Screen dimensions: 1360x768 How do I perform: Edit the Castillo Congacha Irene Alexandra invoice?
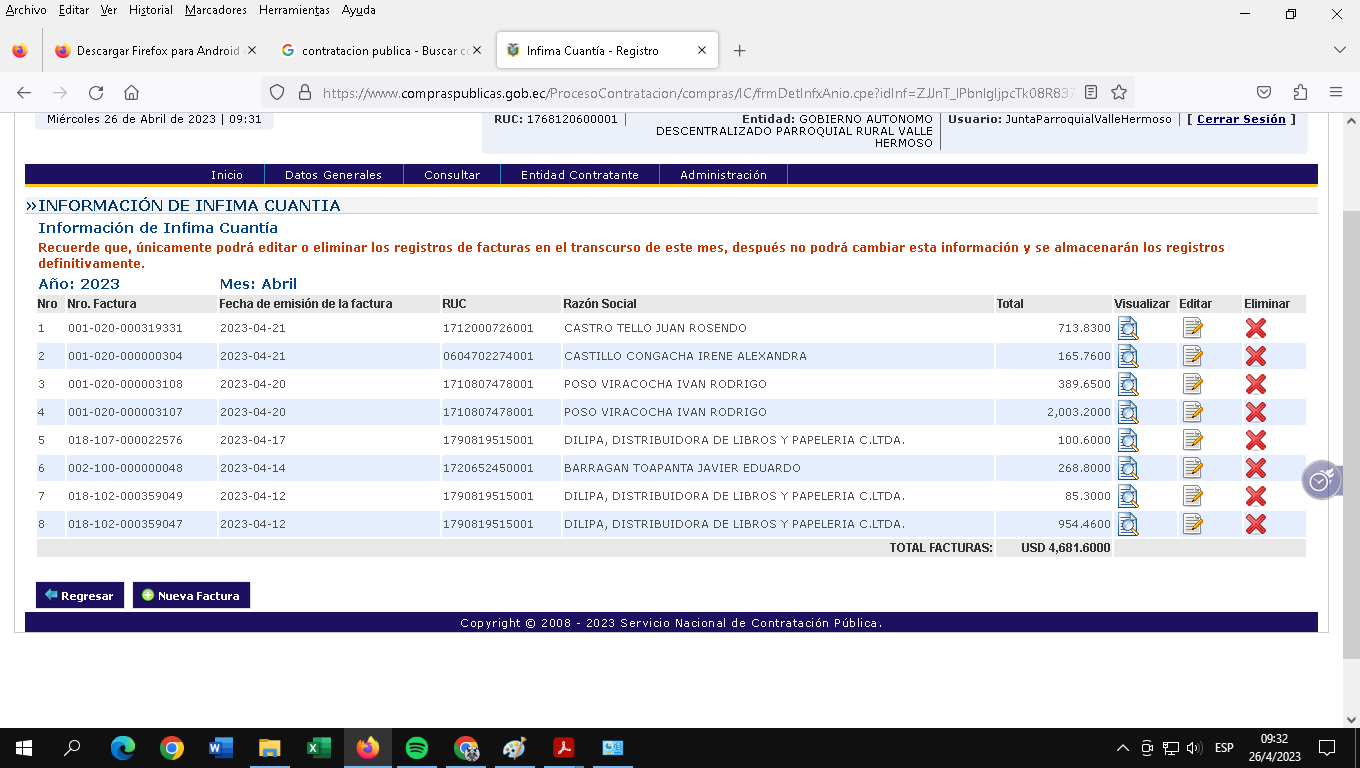1192,356
